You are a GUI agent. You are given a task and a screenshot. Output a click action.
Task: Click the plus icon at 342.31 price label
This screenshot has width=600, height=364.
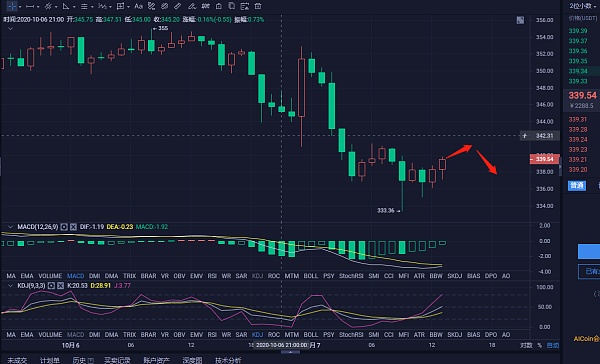[x=525, y=136]
